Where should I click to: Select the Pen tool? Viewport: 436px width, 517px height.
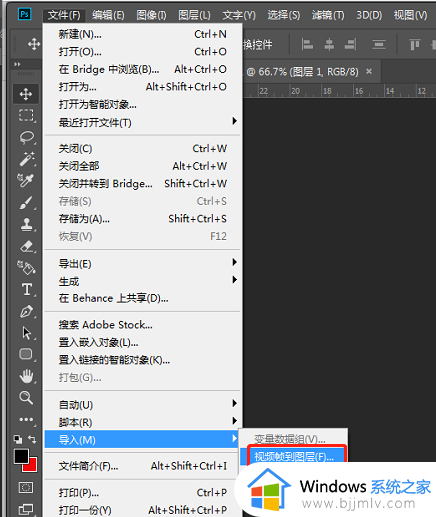coord(26,311)
